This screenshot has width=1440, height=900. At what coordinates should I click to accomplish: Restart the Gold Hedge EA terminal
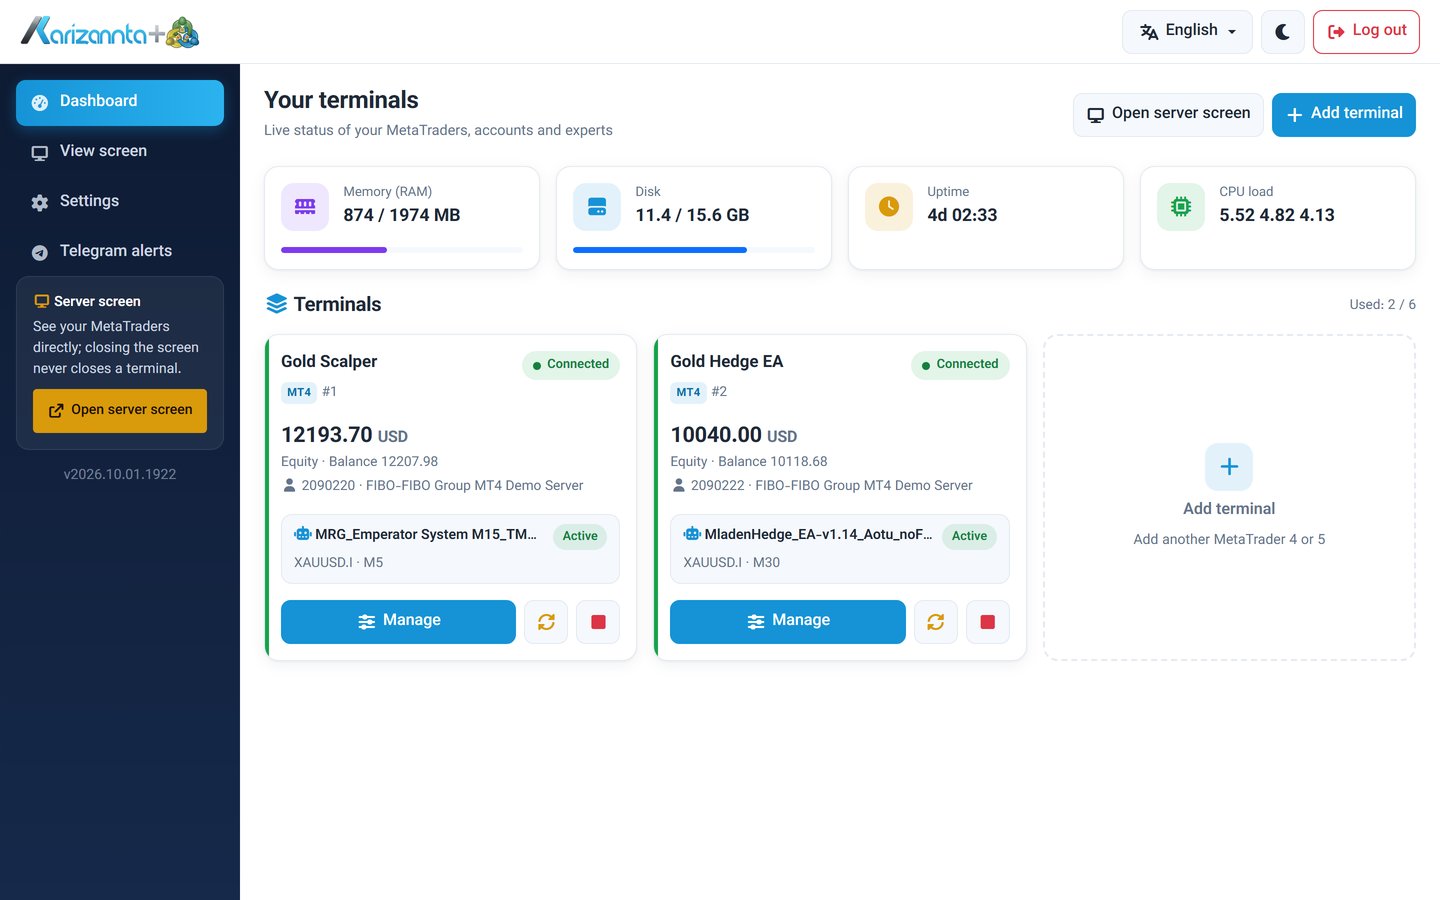(936, 622)
